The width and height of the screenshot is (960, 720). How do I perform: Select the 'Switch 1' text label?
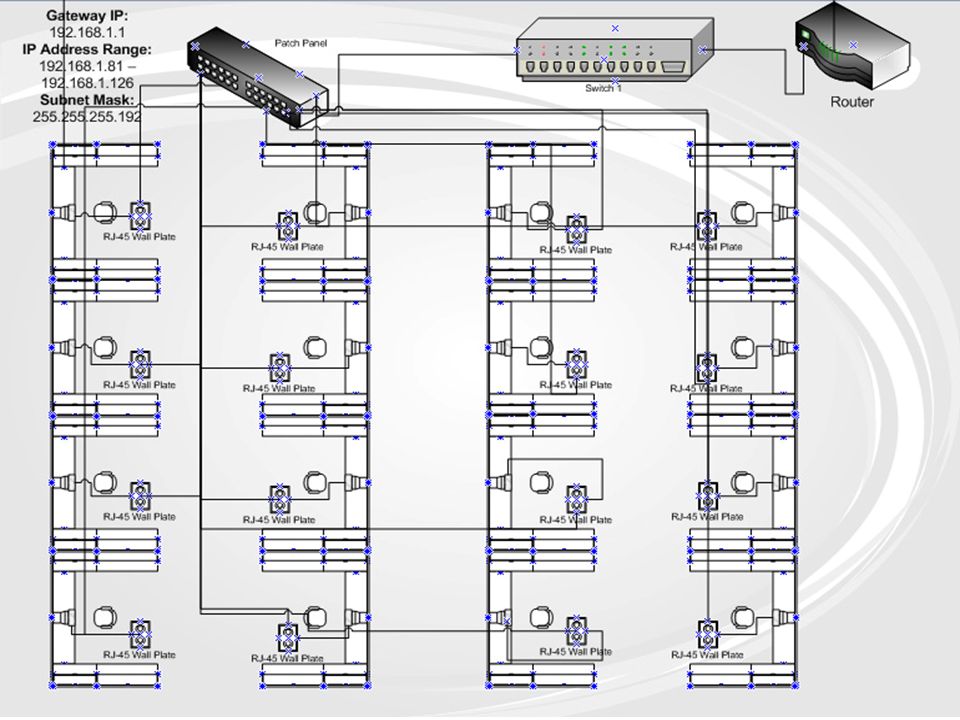[x=603, y=88]
